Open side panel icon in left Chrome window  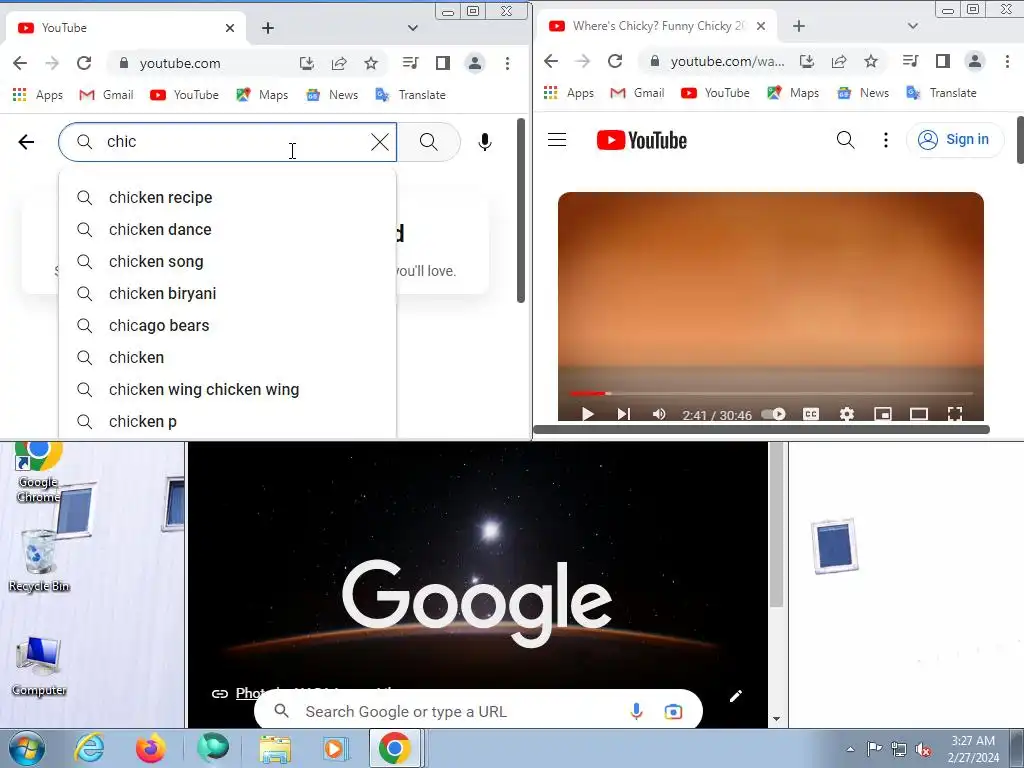pyautogui.click(x=443, y=63)
